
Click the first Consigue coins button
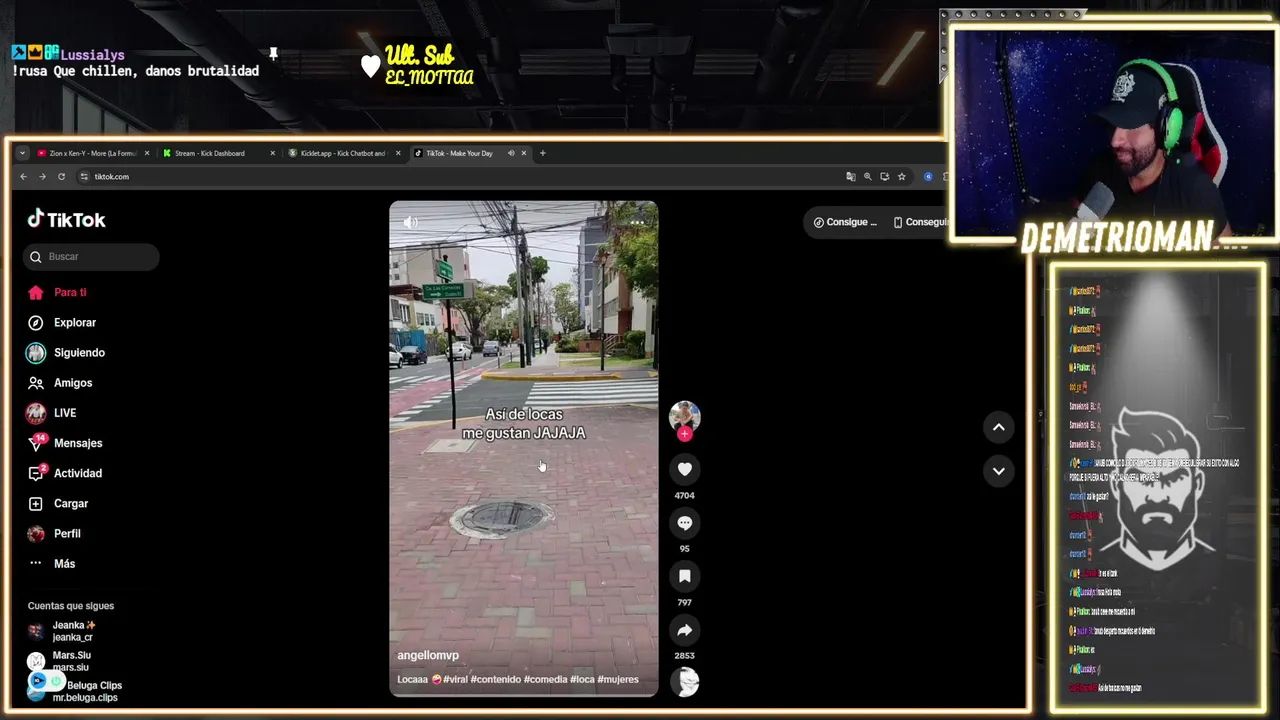point(845,222)
